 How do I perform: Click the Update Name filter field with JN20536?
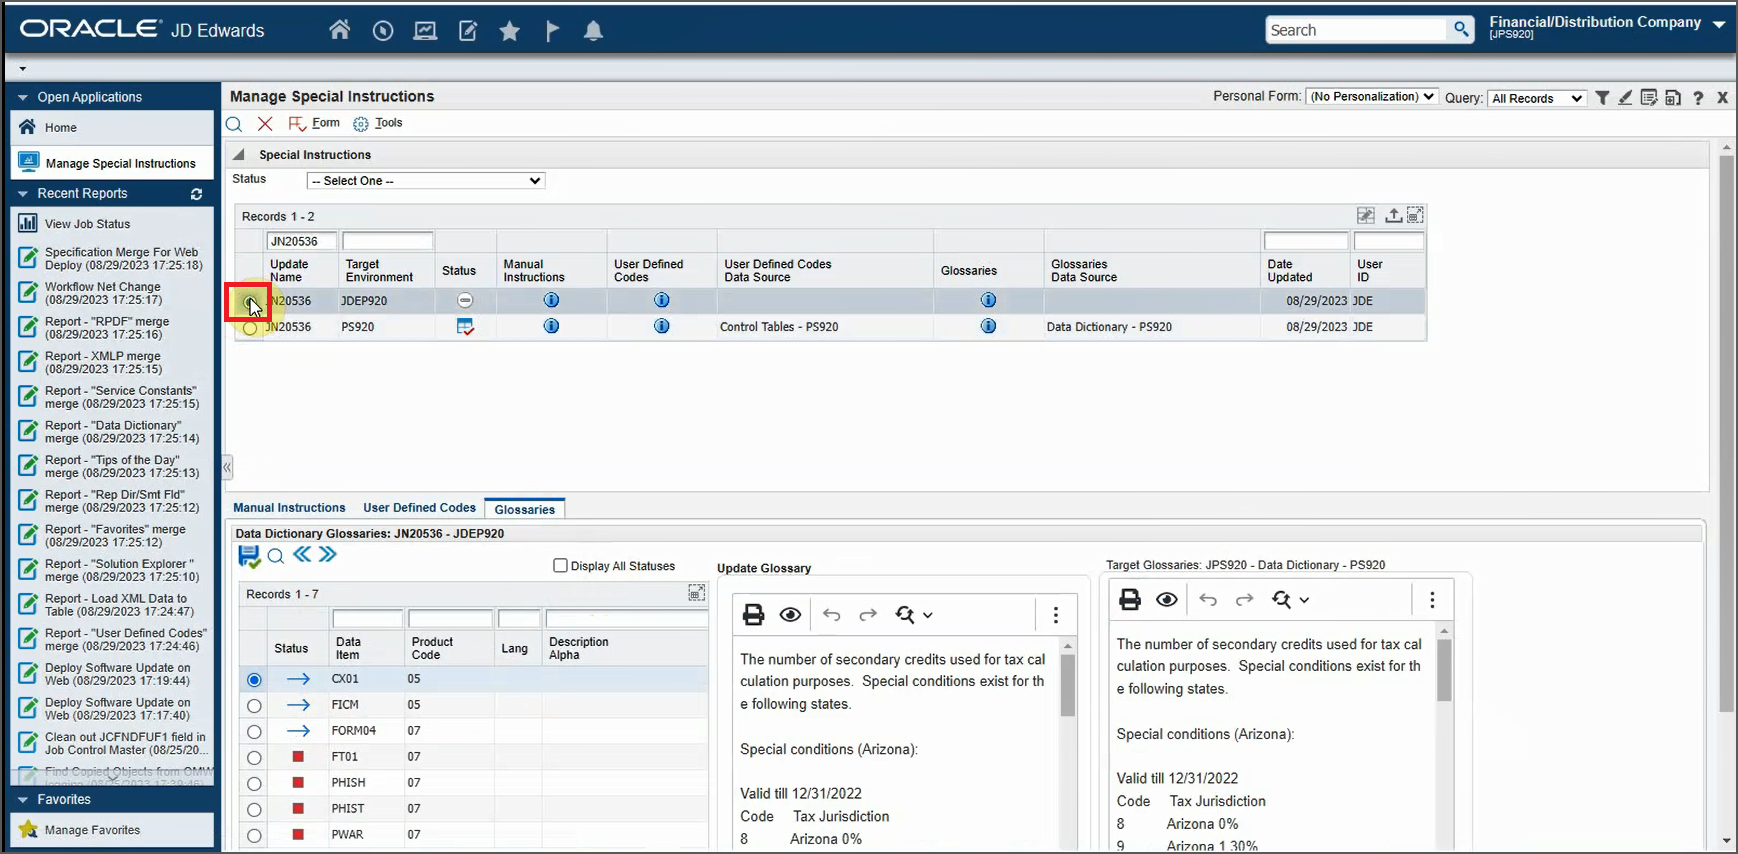[301, 241]
